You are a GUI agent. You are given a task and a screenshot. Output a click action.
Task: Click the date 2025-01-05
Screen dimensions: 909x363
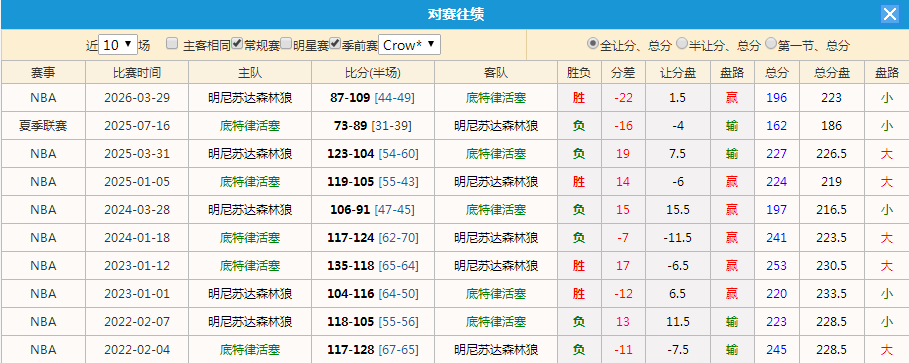(x=137, y=182)
